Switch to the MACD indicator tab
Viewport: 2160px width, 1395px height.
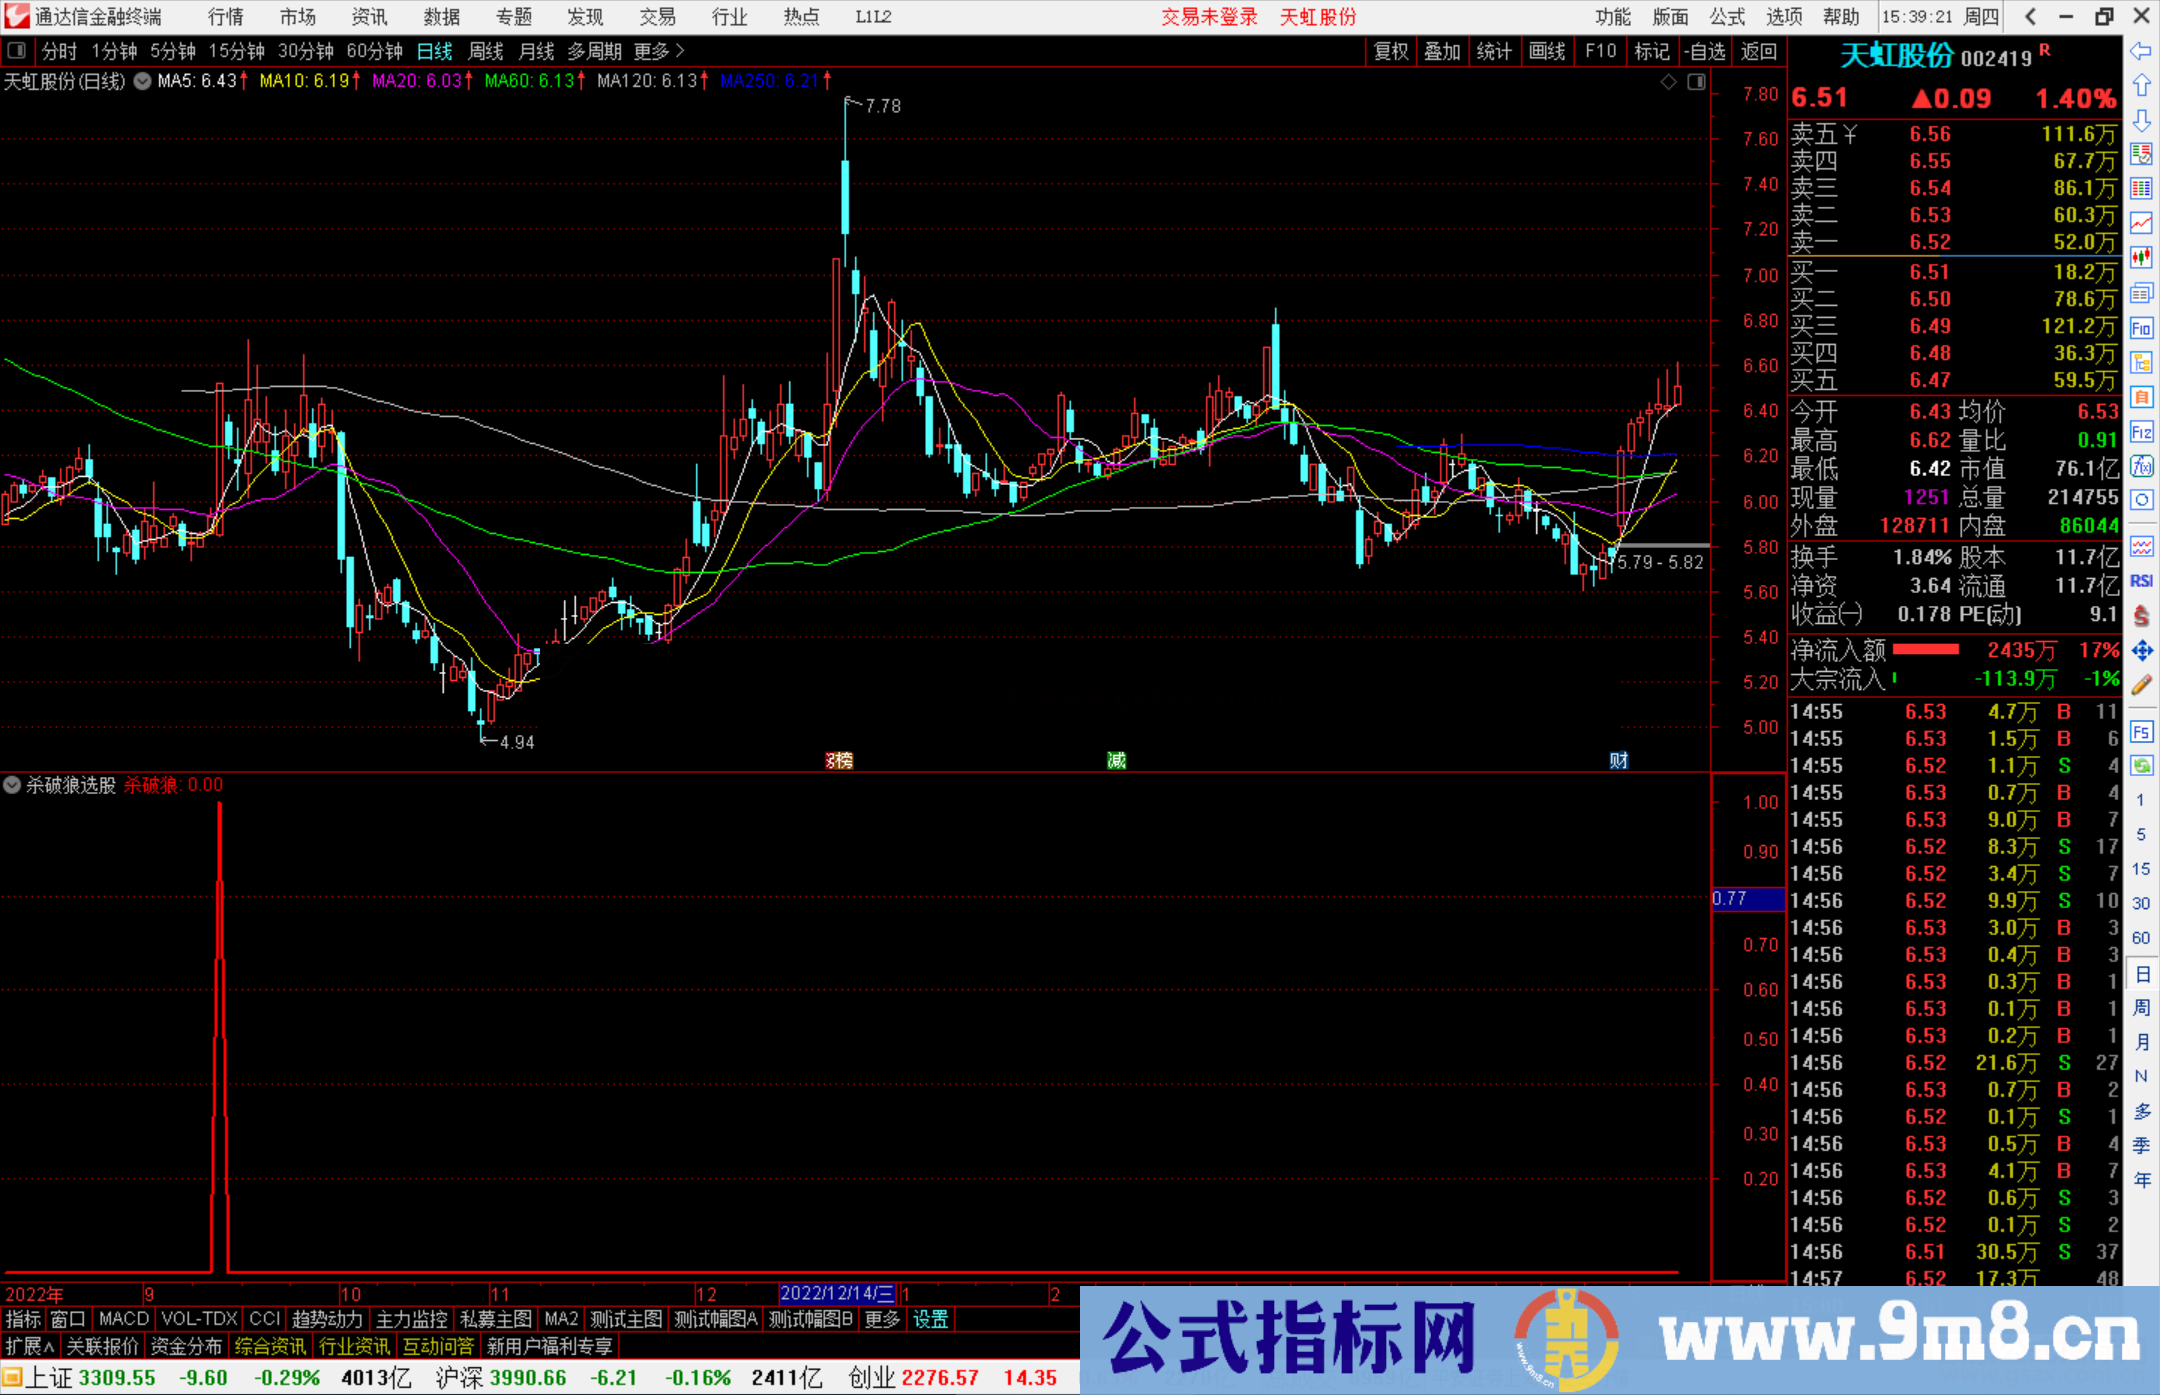tap(122, 1319)
